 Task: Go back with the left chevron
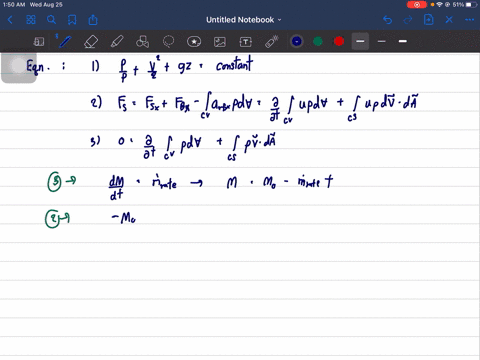pyautogui.click(x=10, y=20)
